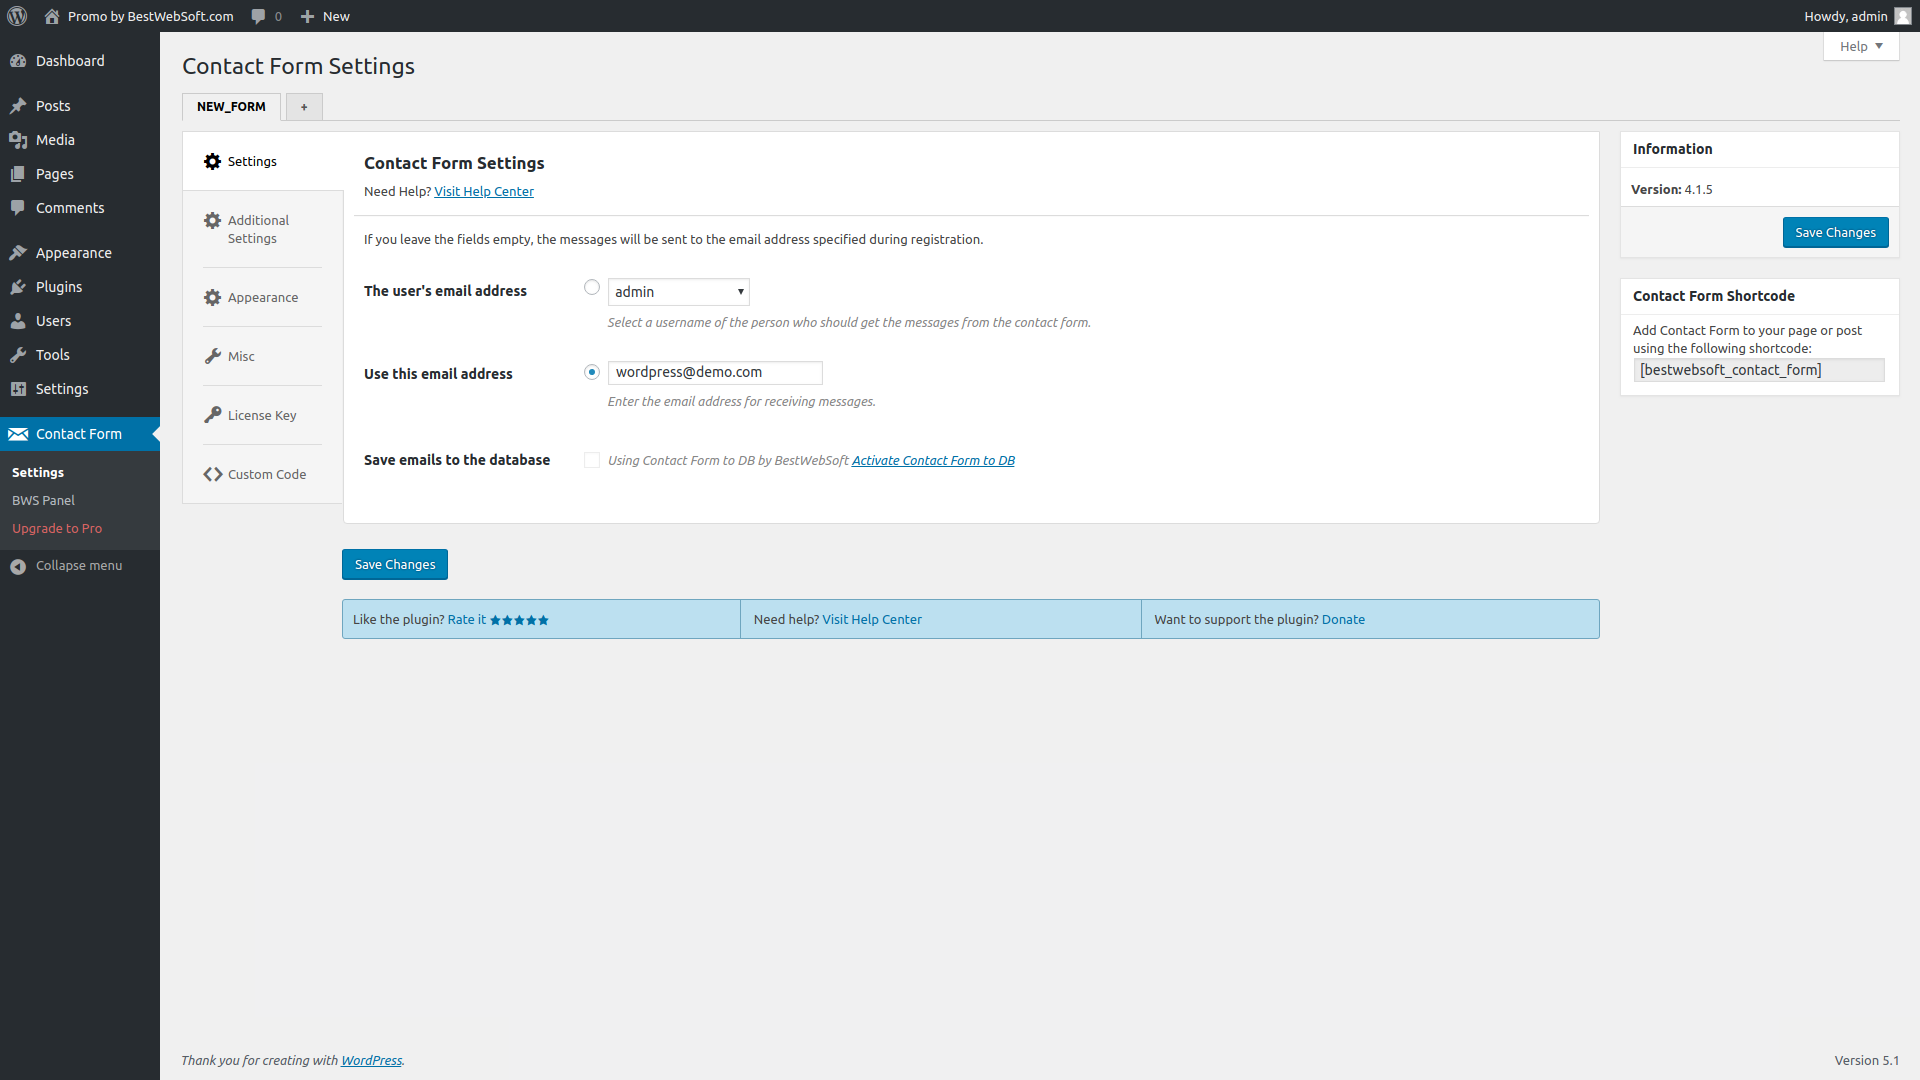Click the Donate link
The width and height of the screenshot is (1920, 1080).
tap(1343, 620)
